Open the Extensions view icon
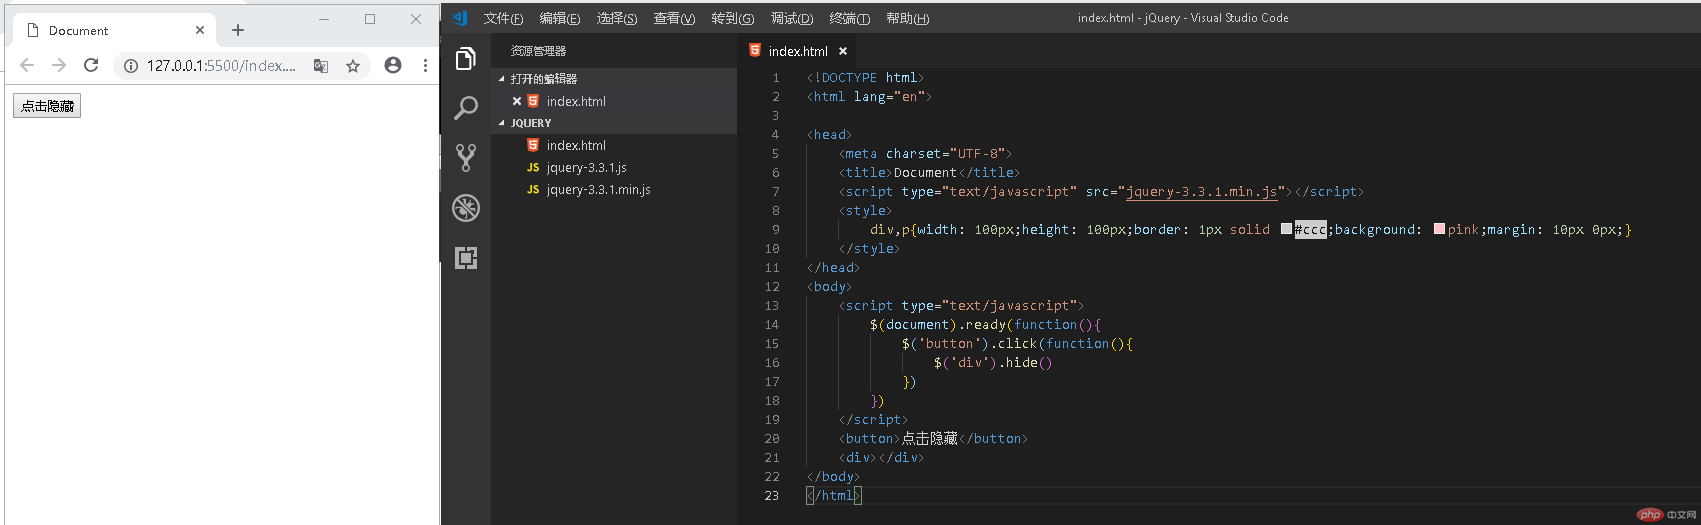1701x525 pixels. [466, 258]
